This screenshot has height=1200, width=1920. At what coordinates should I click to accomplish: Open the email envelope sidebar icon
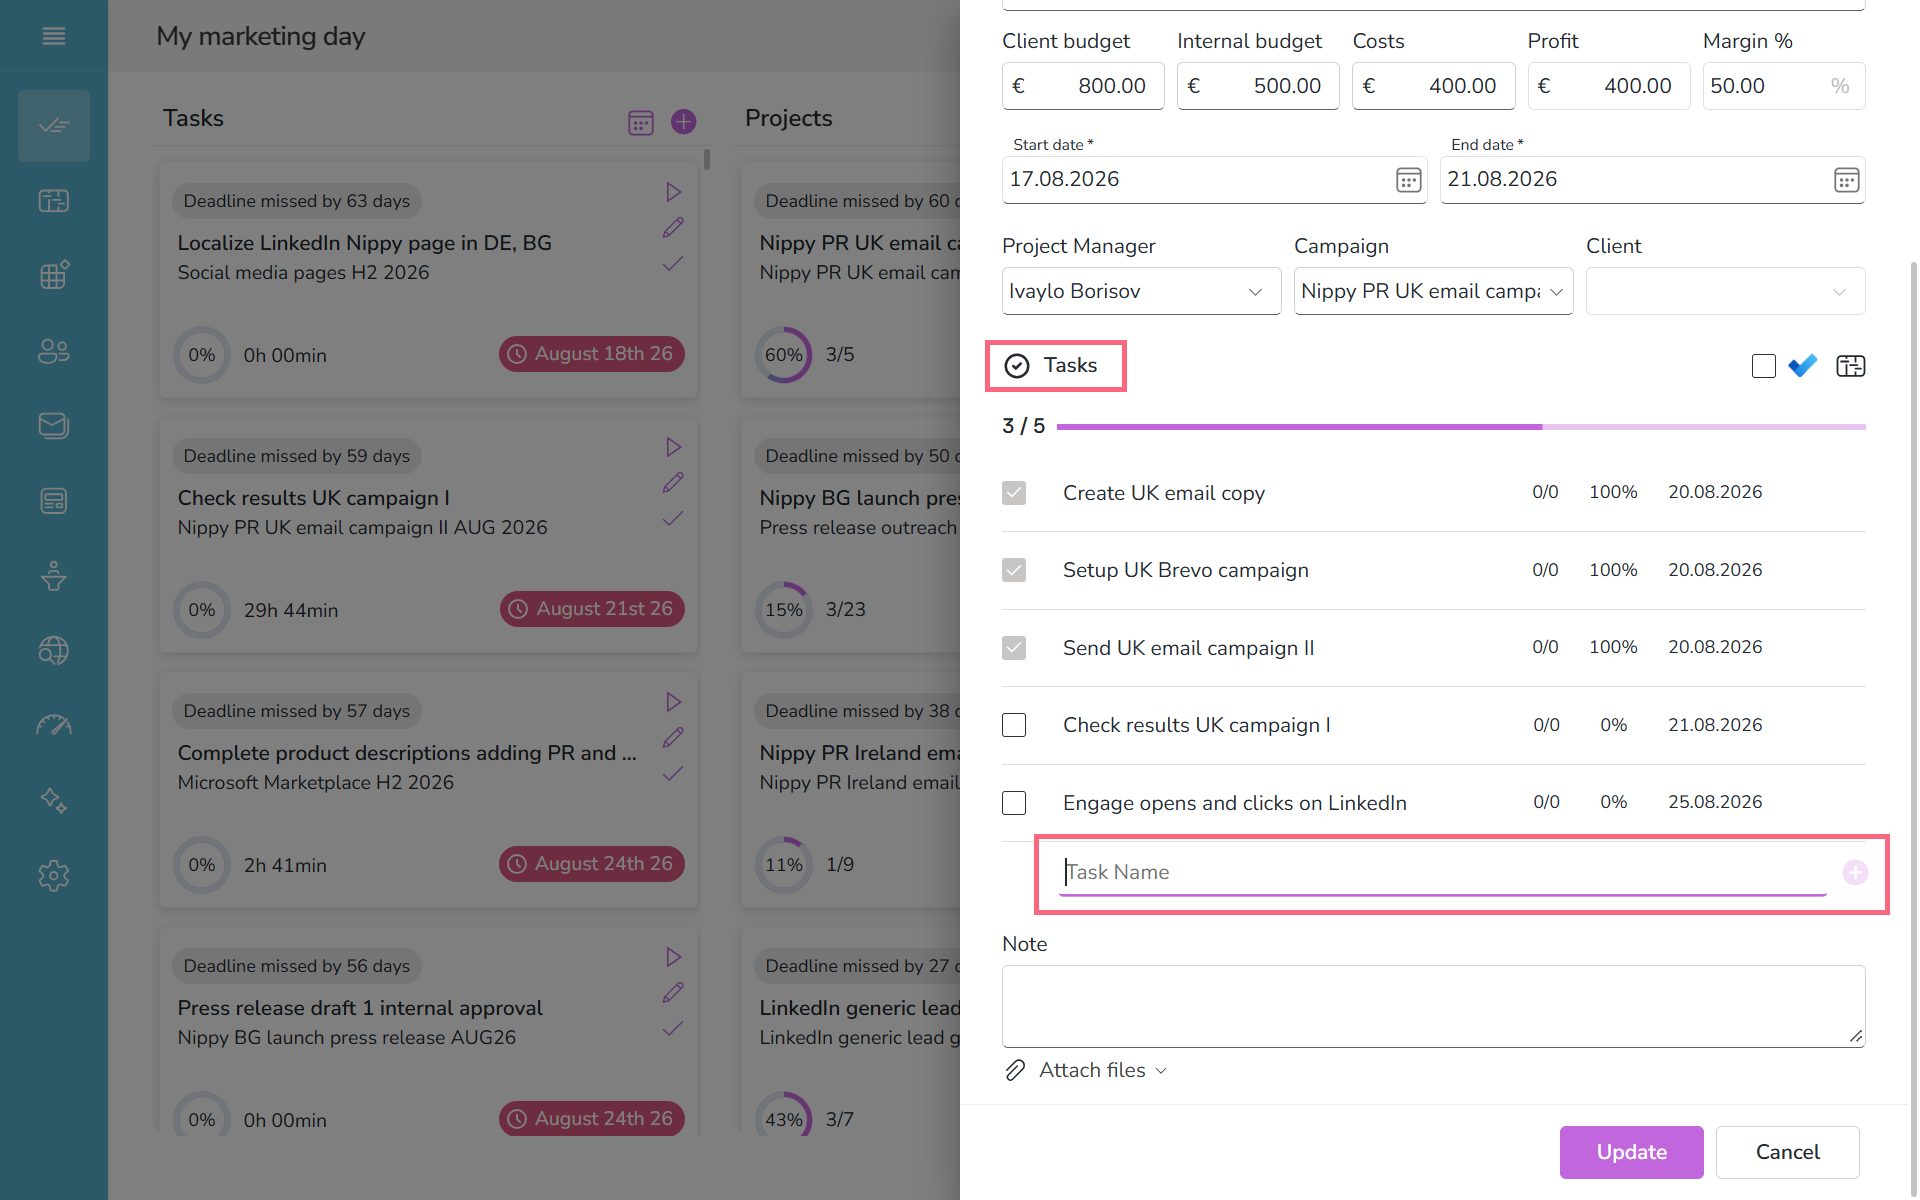[x=54, y=426]
